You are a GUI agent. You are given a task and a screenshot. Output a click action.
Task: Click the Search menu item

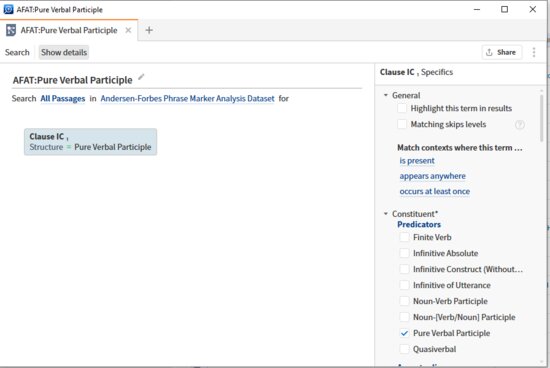17,52
